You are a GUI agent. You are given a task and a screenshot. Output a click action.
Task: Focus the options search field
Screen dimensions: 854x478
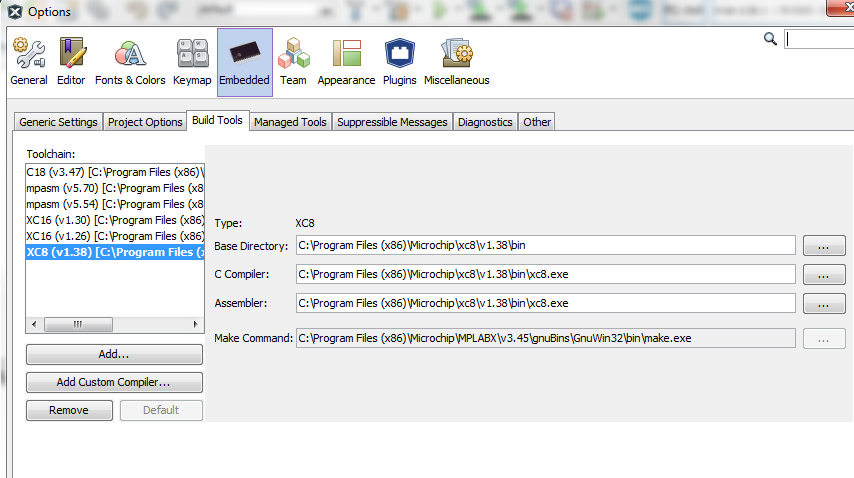click(x=819, y=39)
